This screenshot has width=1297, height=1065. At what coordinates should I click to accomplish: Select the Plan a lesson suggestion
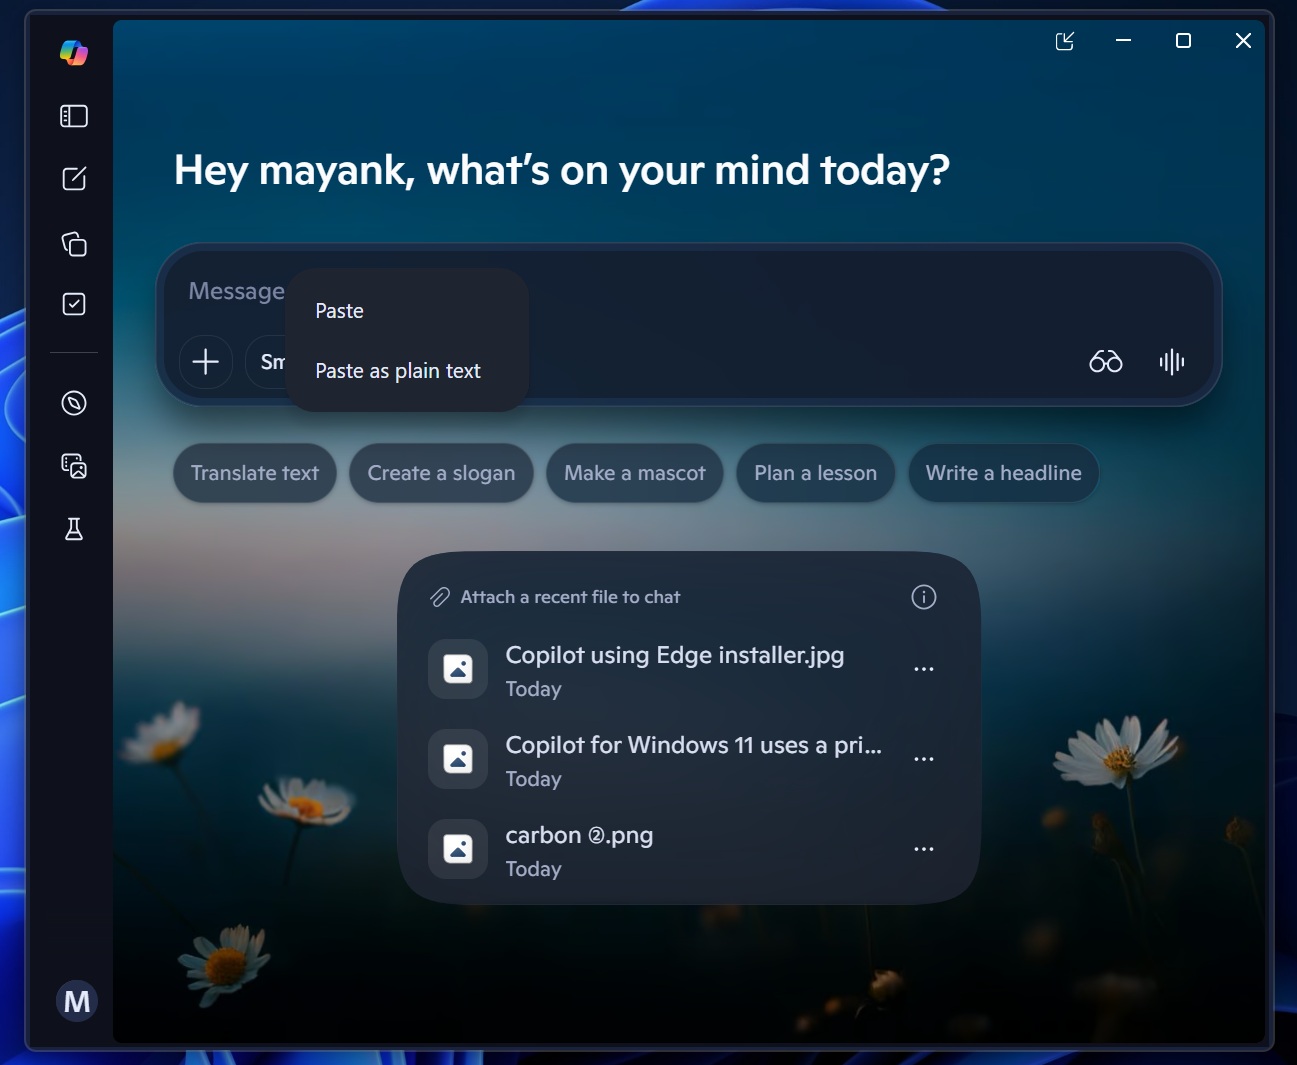pos(815,473)
